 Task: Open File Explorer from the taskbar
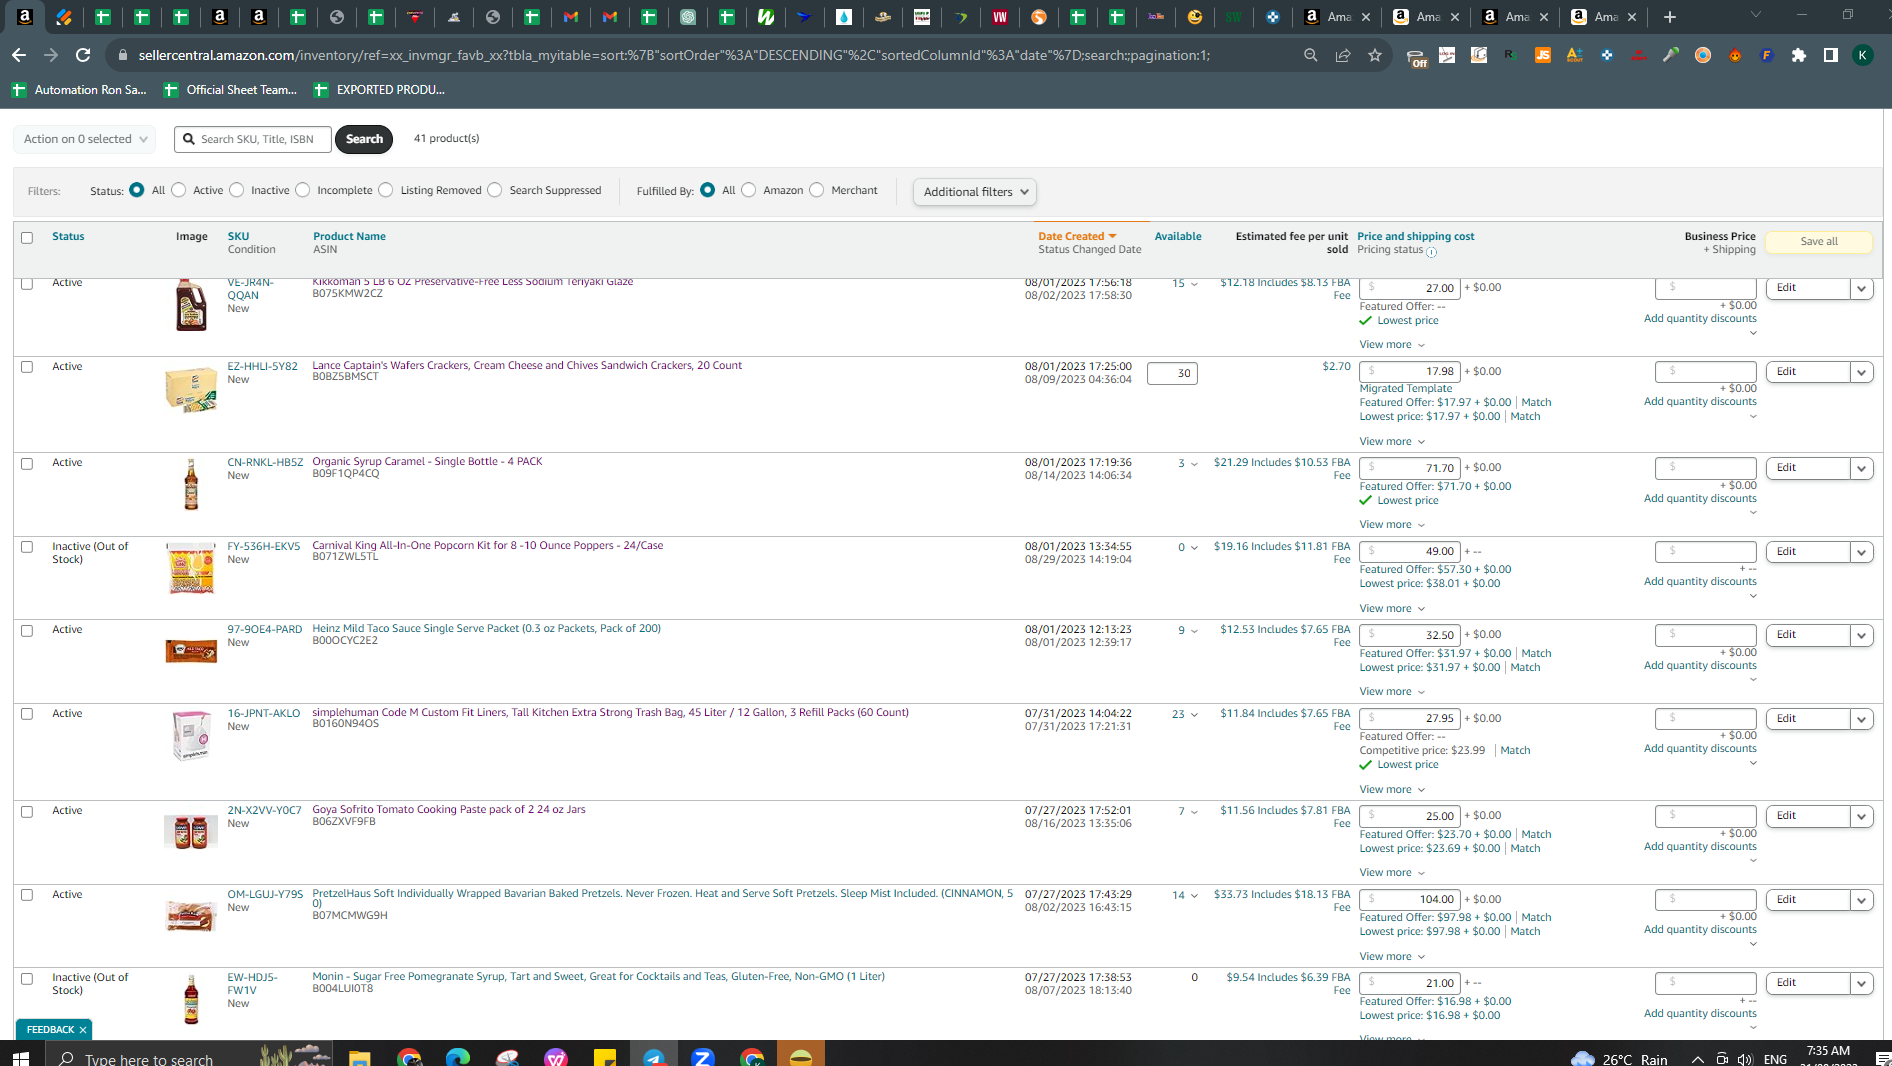pyautogui.click(x=359, y=1057)
